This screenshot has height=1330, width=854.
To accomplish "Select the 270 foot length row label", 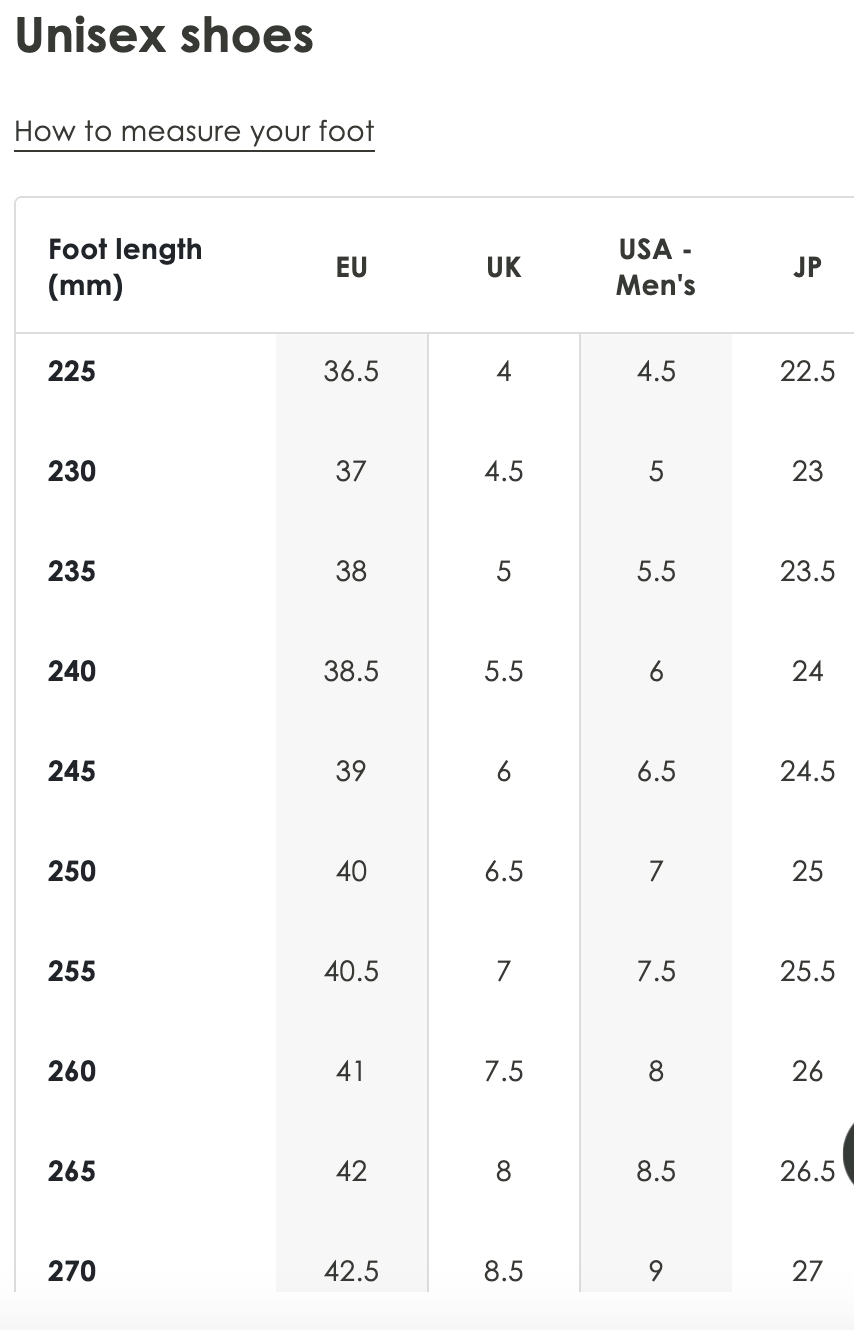I will (x=72, y=1271).
